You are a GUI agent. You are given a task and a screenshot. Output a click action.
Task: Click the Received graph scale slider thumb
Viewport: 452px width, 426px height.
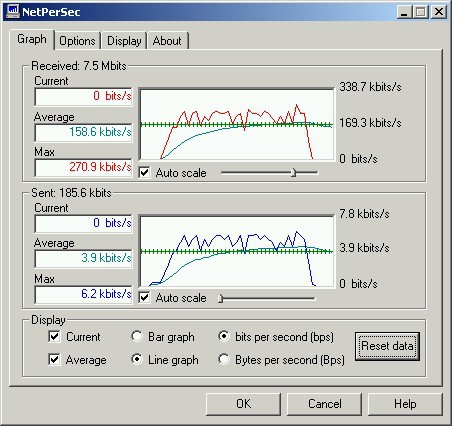point(293,172)
